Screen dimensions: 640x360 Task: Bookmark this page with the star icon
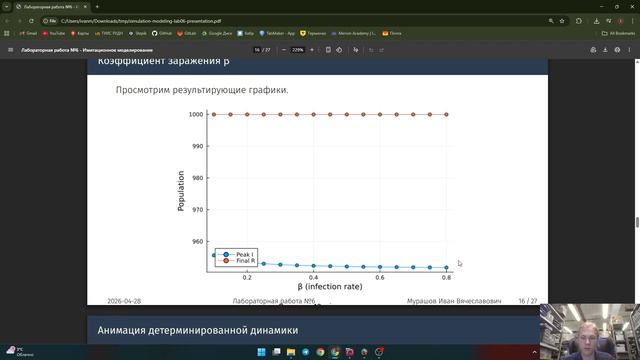pos(562,21)
